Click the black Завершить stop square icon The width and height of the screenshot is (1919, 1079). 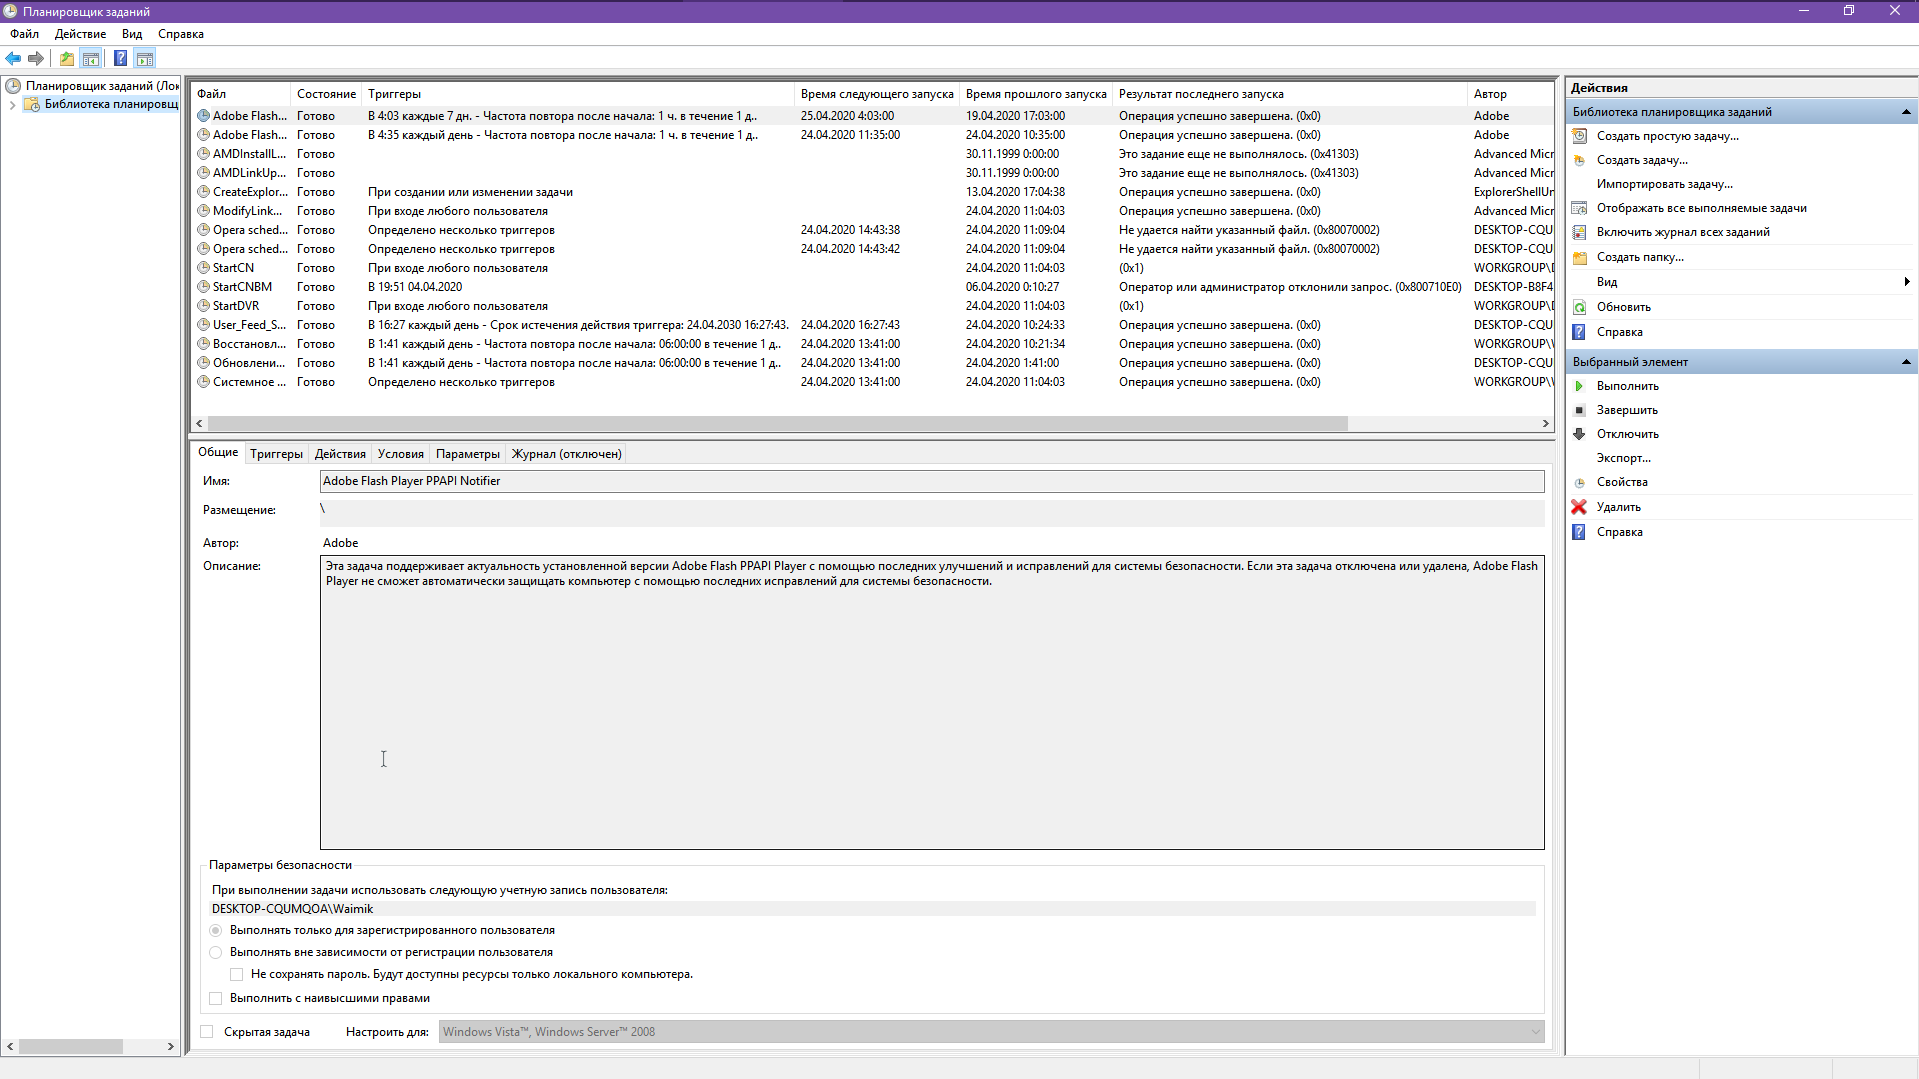(1580, 410)
